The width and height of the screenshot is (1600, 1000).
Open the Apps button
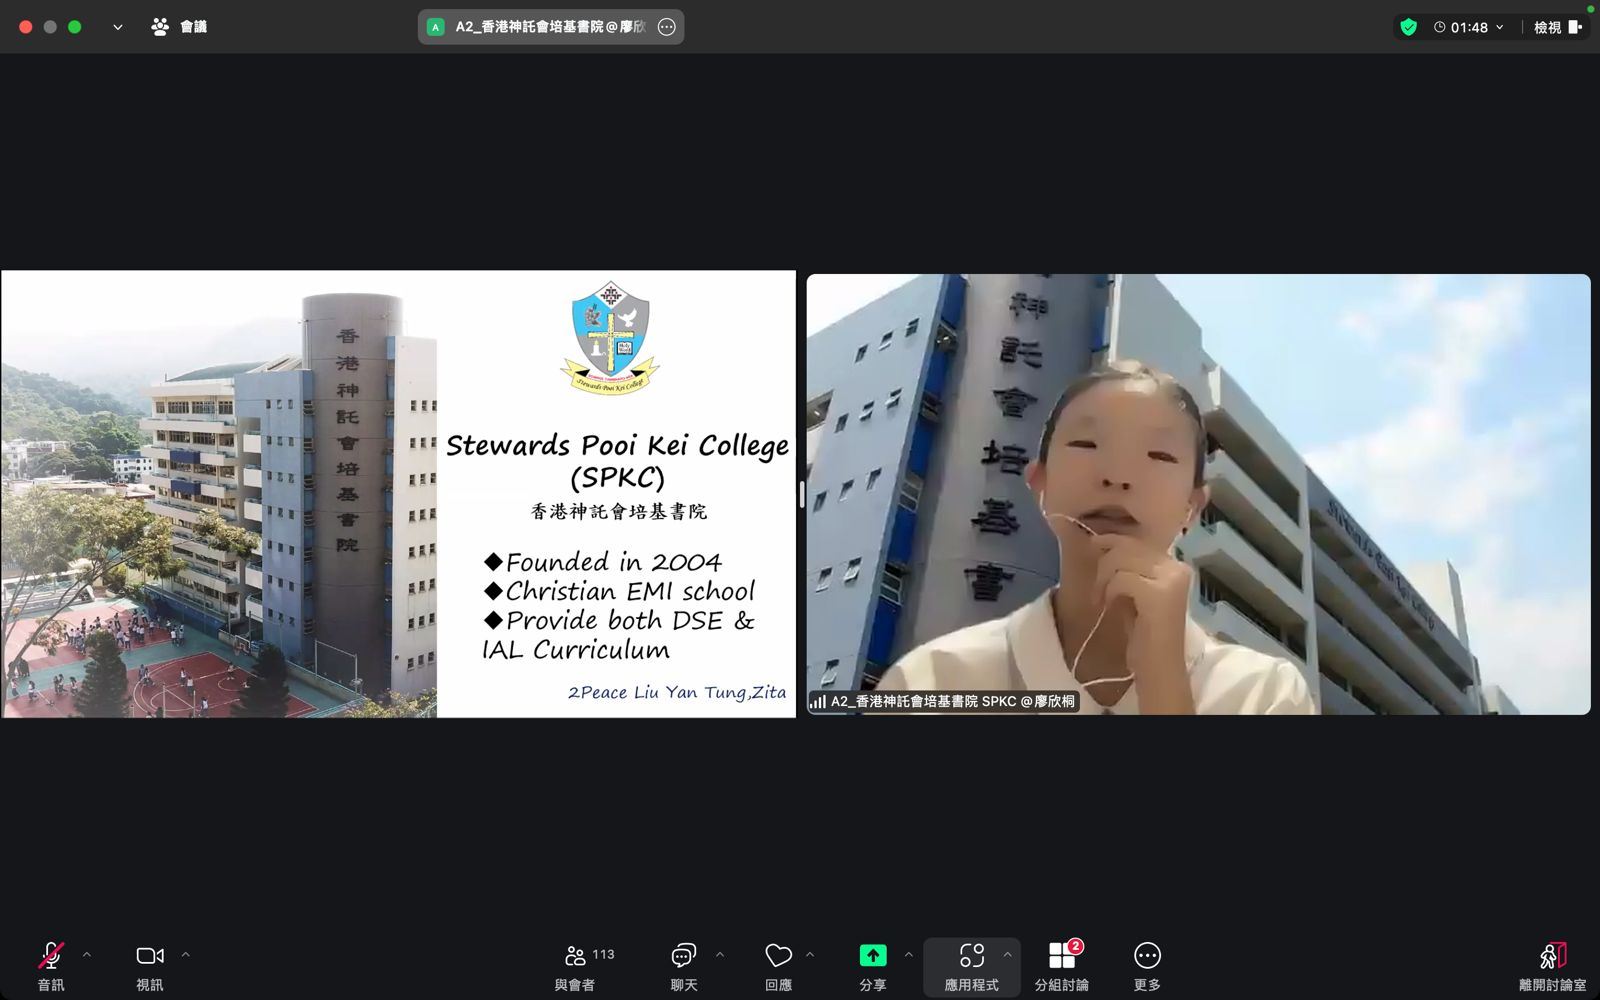[x=971, y=966]
